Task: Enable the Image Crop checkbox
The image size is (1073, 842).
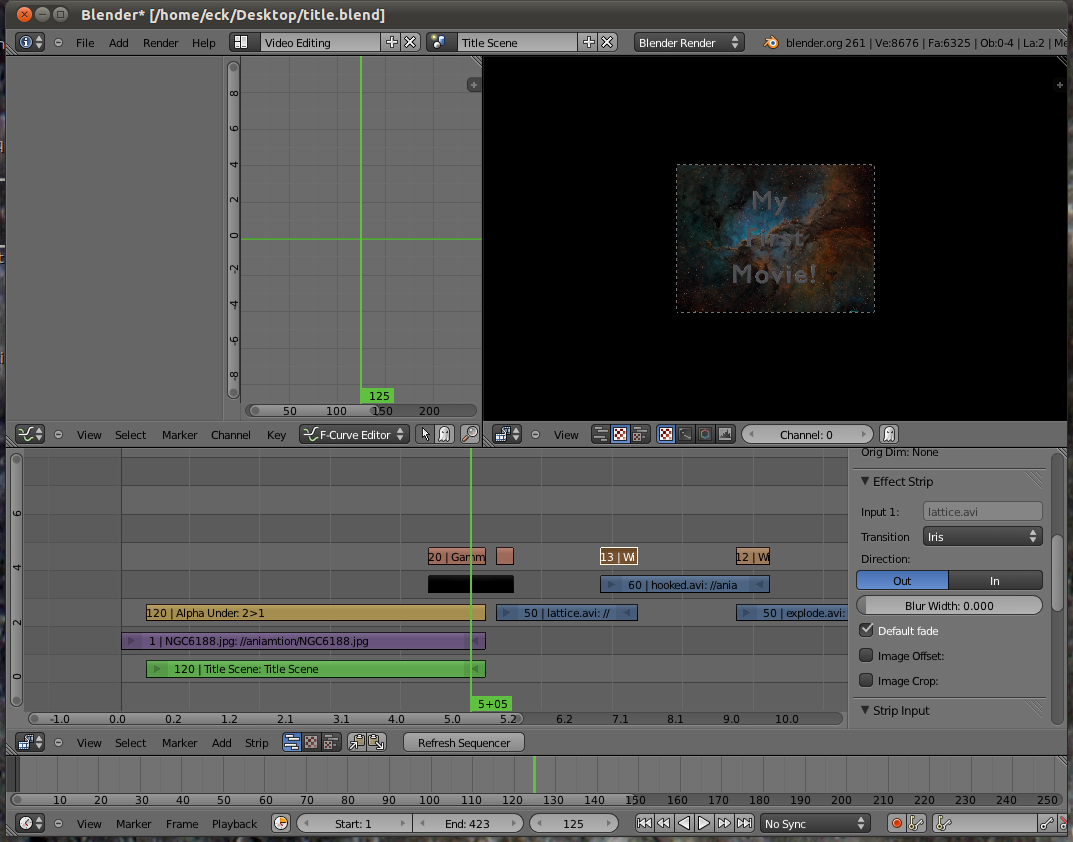Action: 866,680
